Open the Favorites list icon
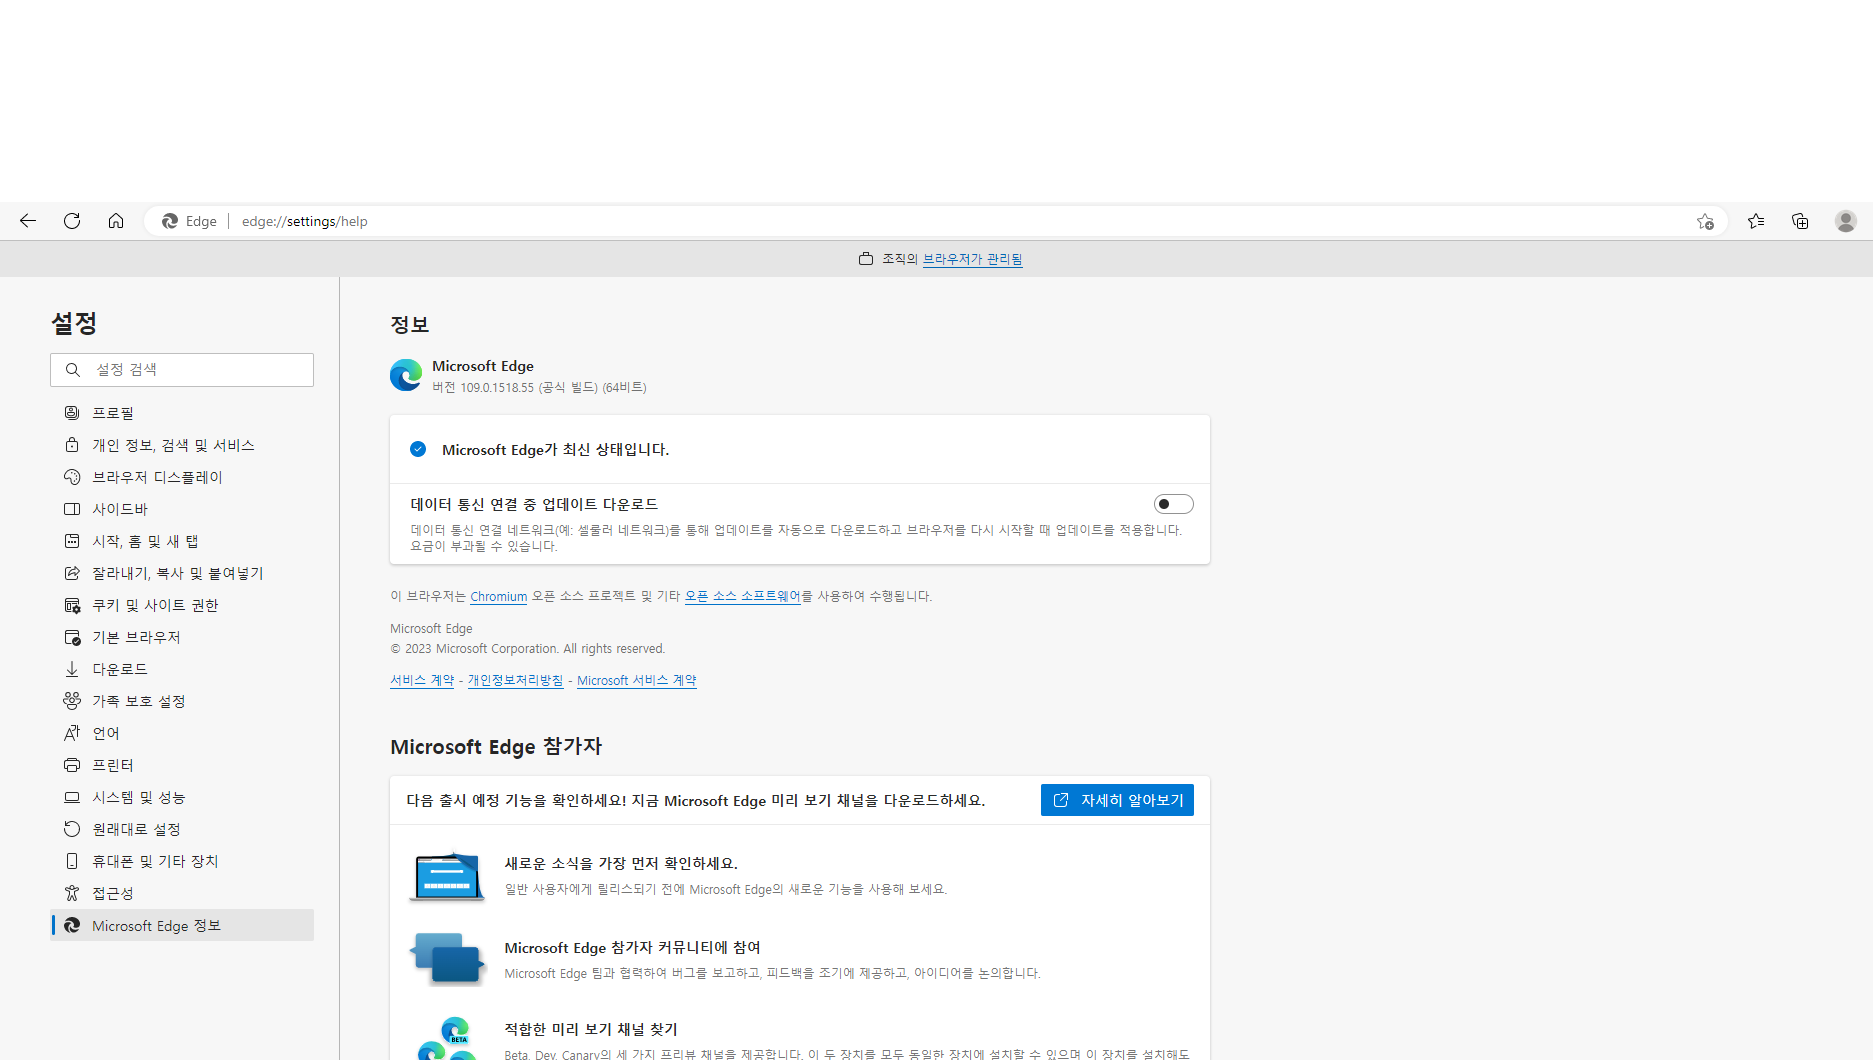The image size is (1873, 1060). [1756, 221]
